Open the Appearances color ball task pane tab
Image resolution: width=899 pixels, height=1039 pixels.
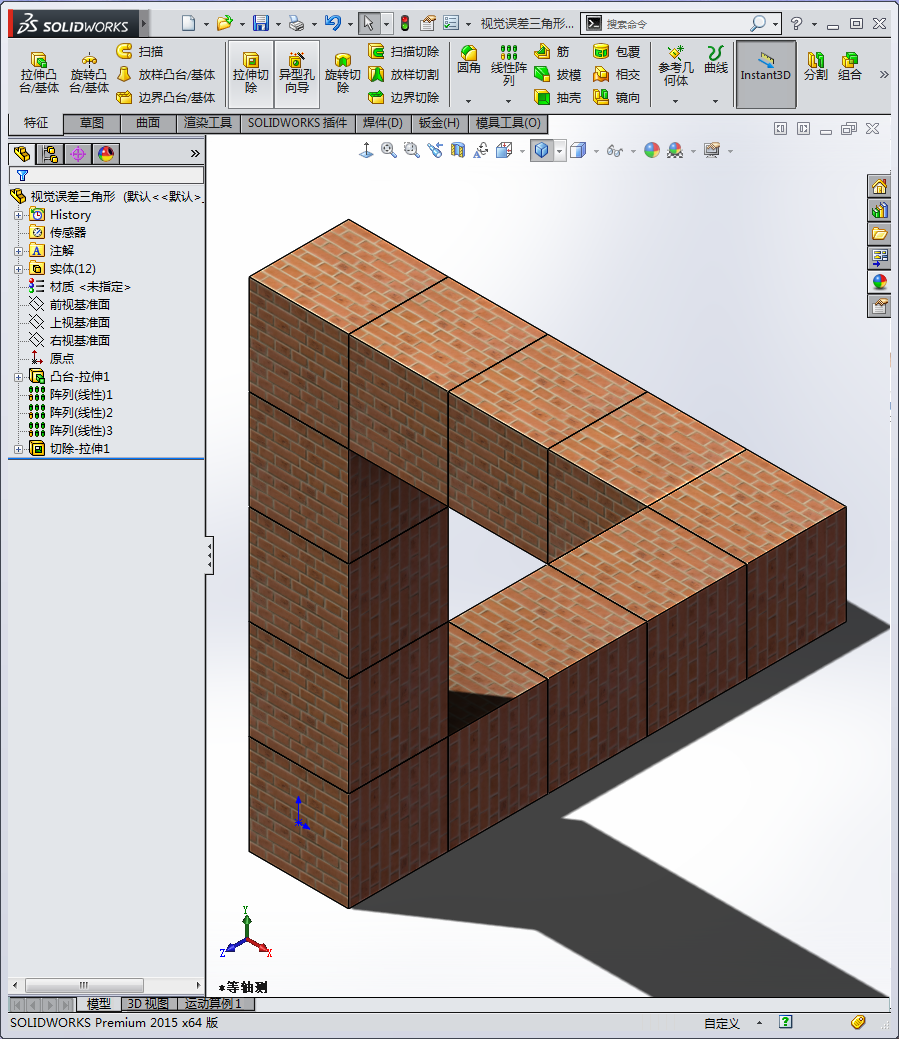click(x=879, y=282)
